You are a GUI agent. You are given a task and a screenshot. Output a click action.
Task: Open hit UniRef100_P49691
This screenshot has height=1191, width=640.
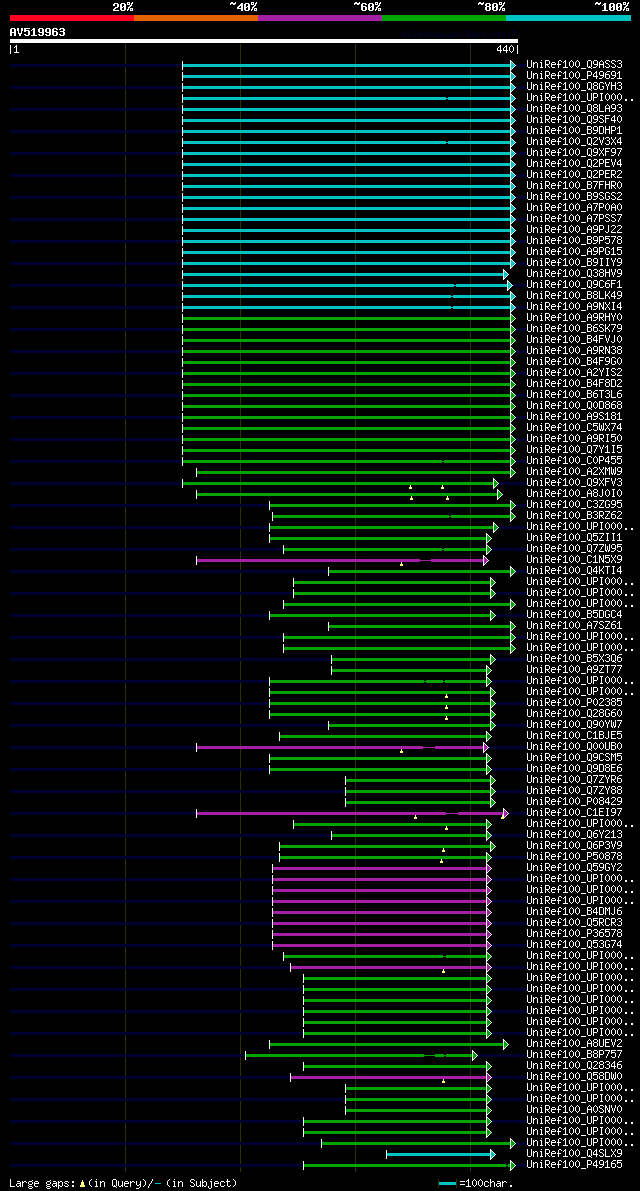click(574, 76)
